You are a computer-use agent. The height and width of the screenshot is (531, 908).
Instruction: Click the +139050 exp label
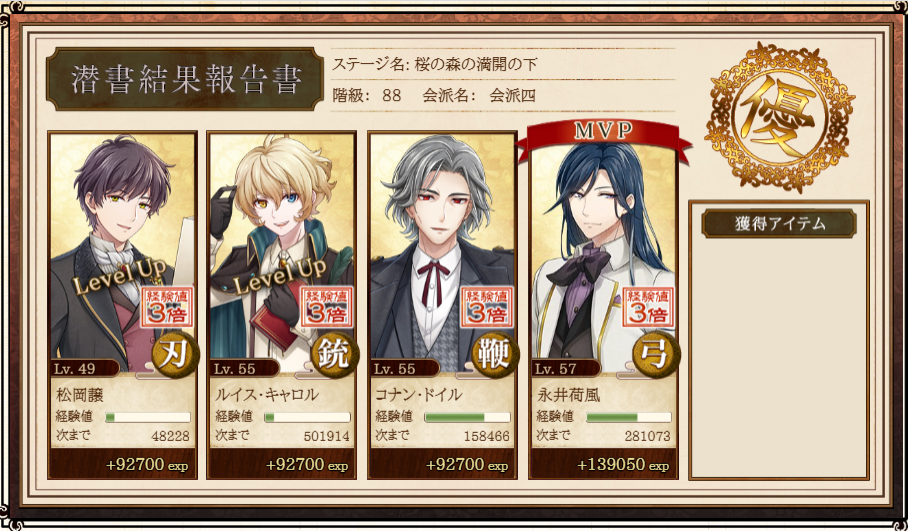pyautogui.click(x=623, y=465)
